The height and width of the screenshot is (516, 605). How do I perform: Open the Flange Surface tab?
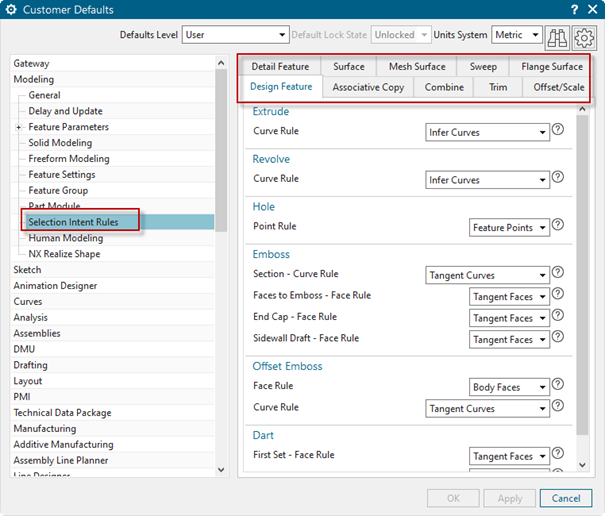point(551,67)
